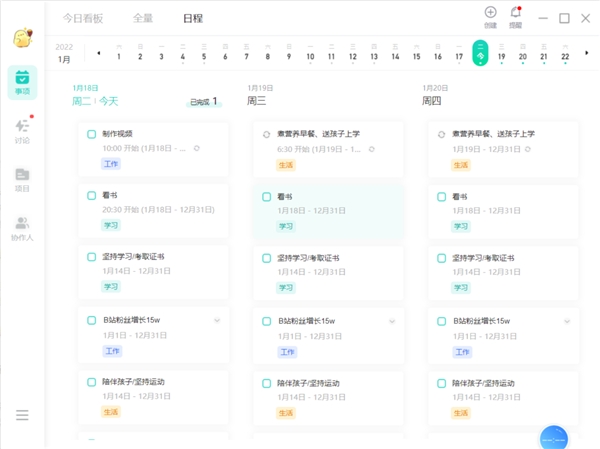The width and height of the screenshot is (600, 449).
Task: Click 工作 tag on 周四 B站粉丝增长15w card
Action: [462, 352]
